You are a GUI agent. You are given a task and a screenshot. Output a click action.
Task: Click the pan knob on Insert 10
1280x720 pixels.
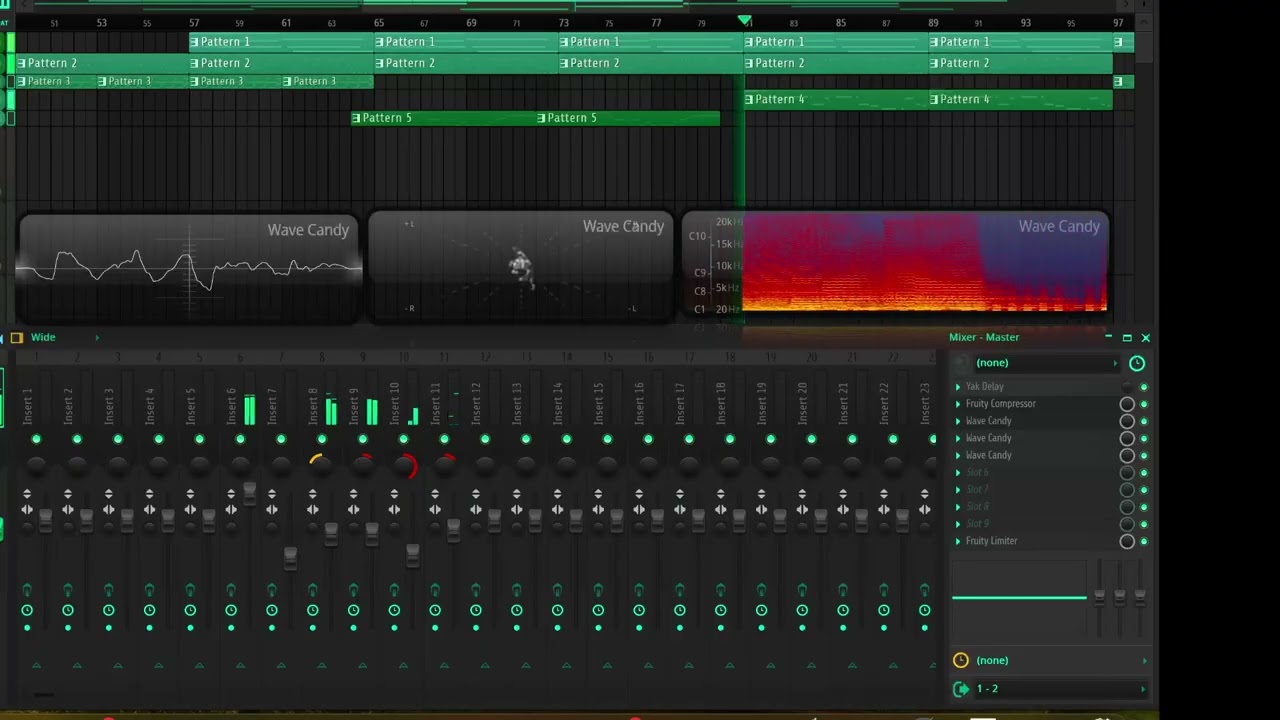click(403, 465)
